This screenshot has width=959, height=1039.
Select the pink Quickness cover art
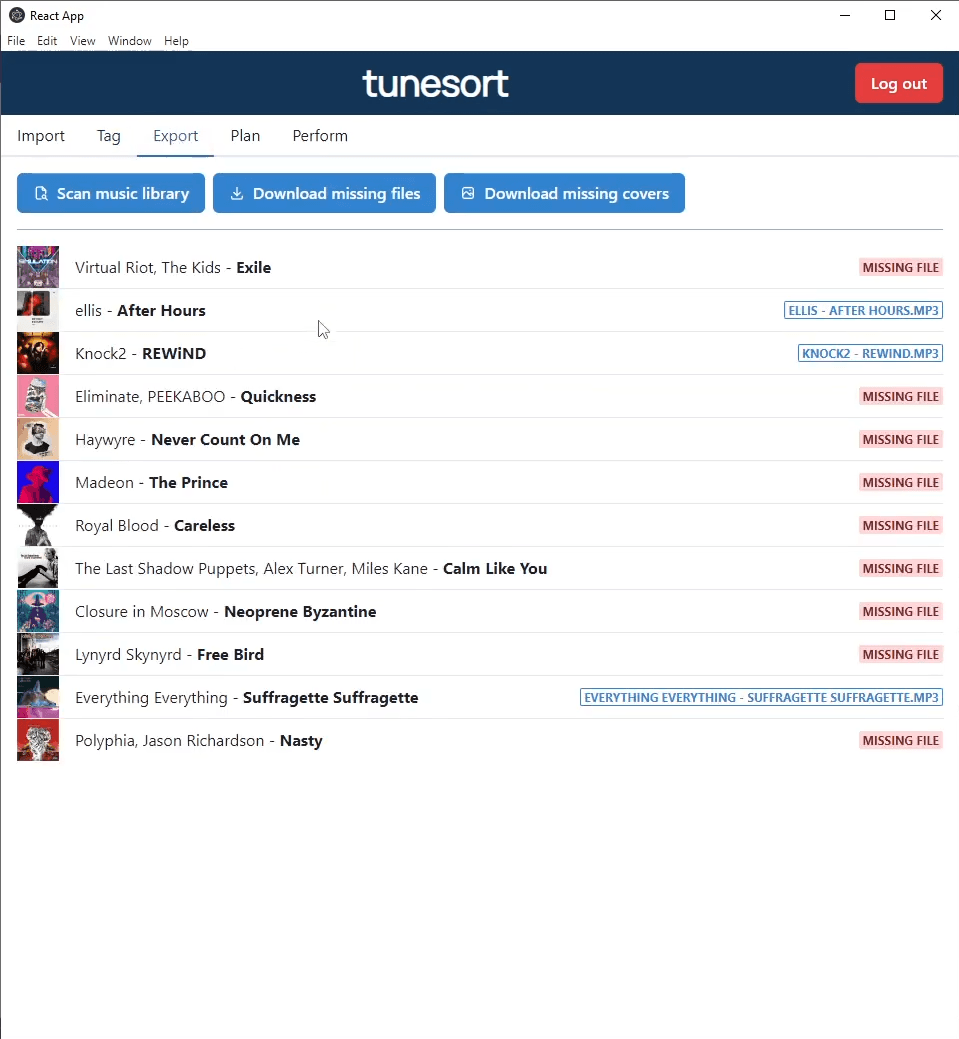(x=38, y=396)
